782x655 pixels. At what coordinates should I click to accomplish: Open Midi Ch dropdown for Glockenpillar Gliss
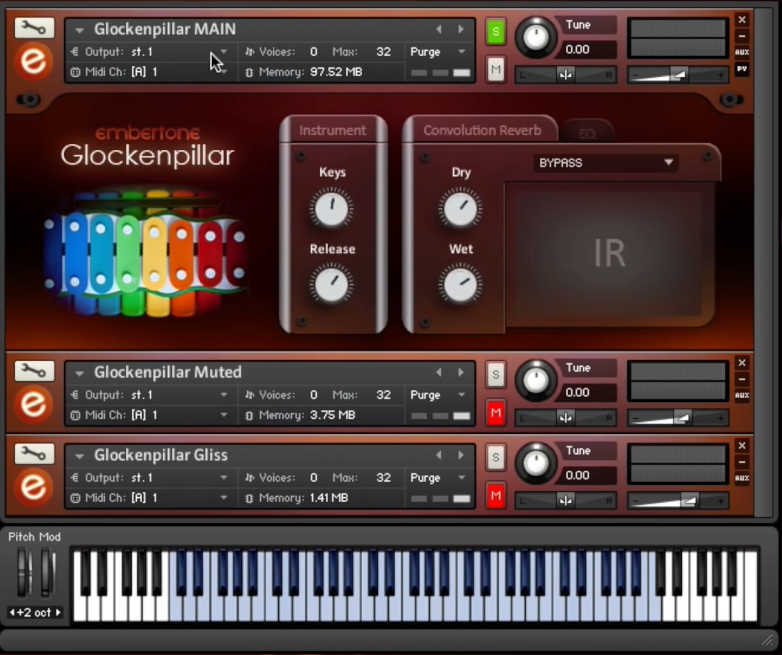(223, 497)
